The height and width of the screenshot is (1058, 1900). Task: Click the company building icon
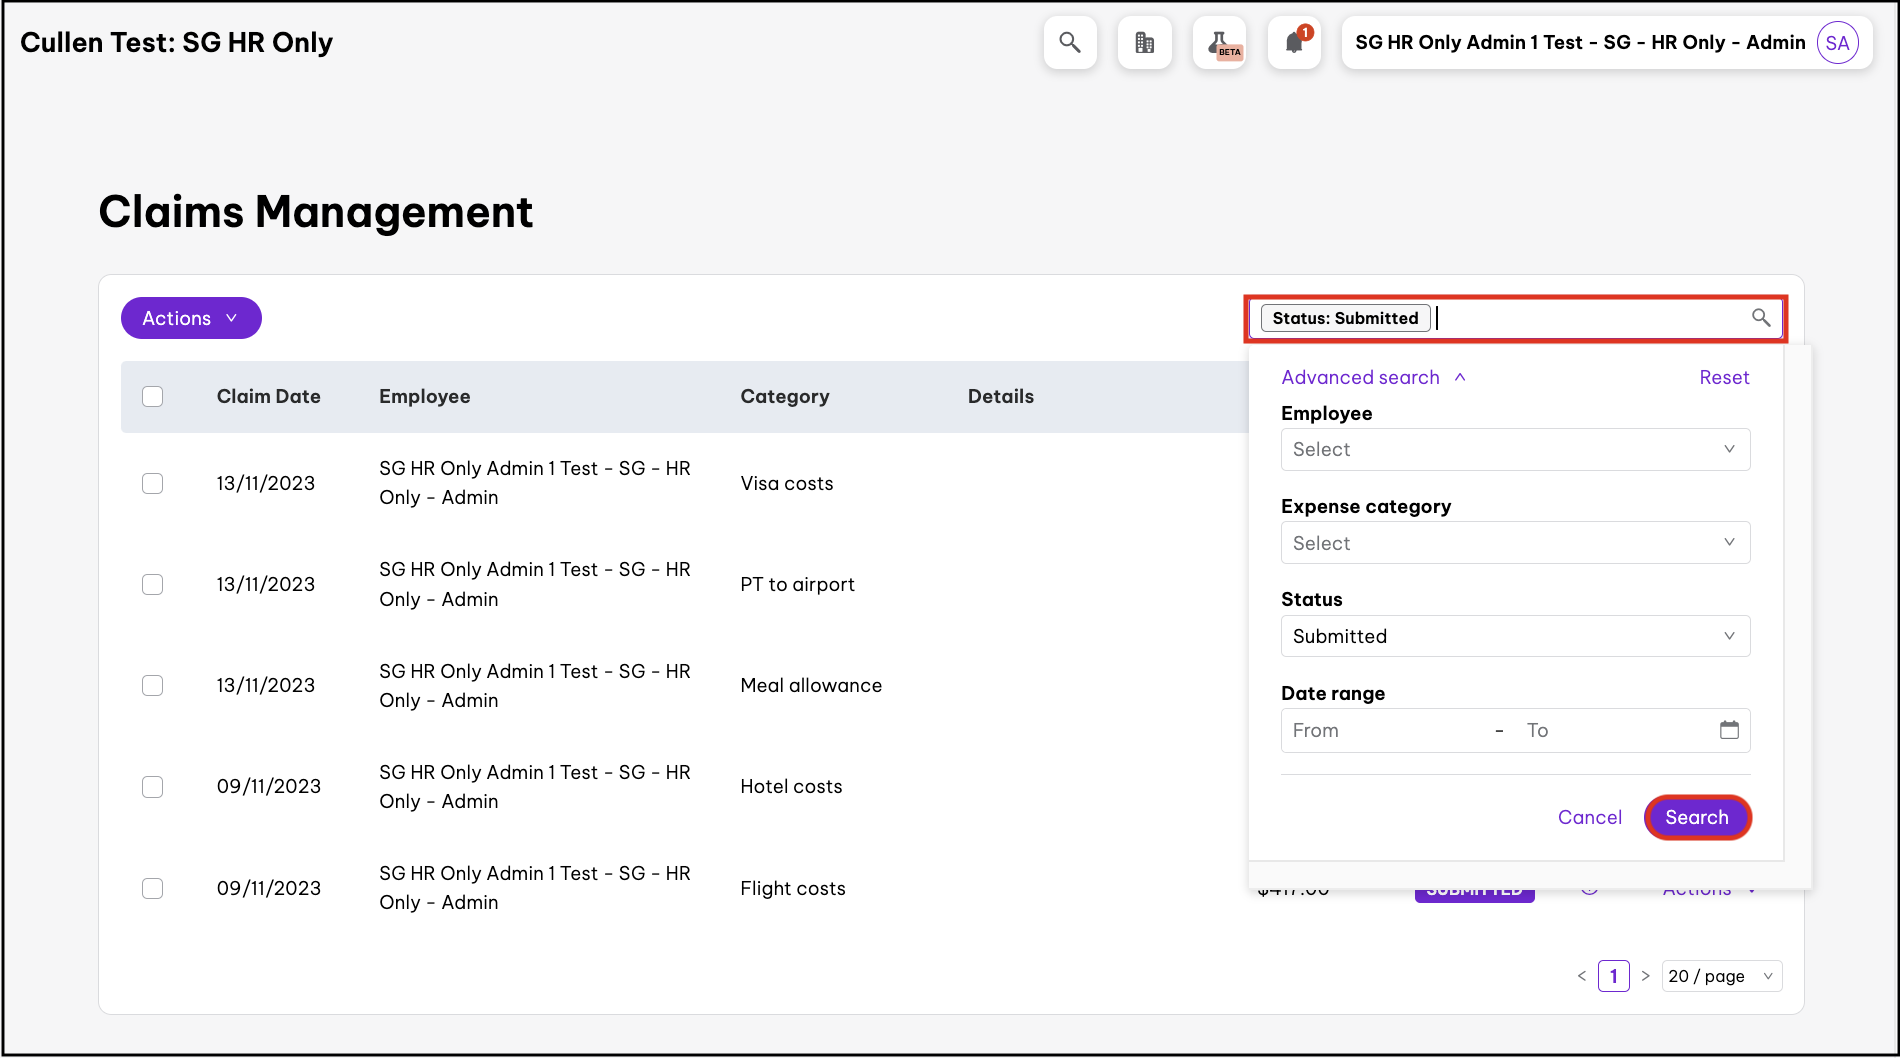point(1144,43)
